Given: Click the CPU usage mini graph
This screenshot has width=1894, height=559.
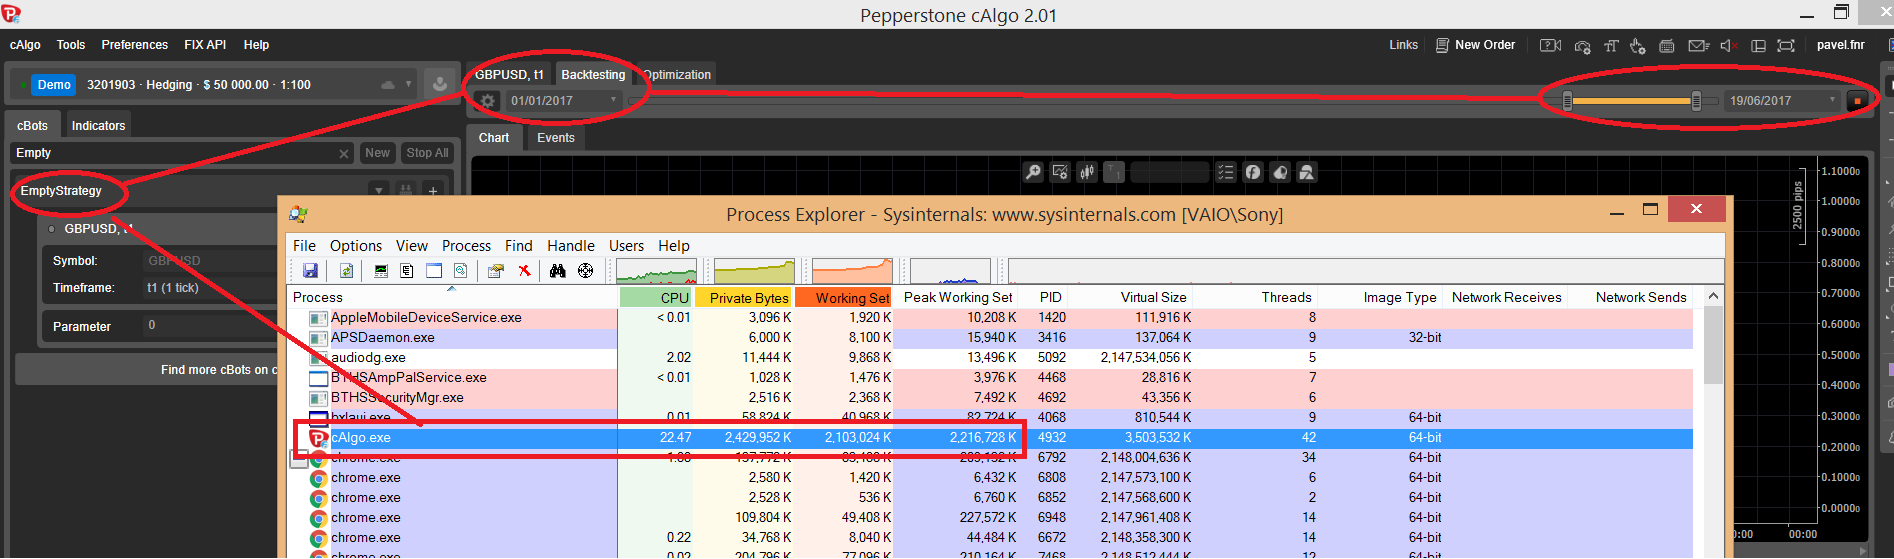Looking at the screenshot, I should pos(656,271).
